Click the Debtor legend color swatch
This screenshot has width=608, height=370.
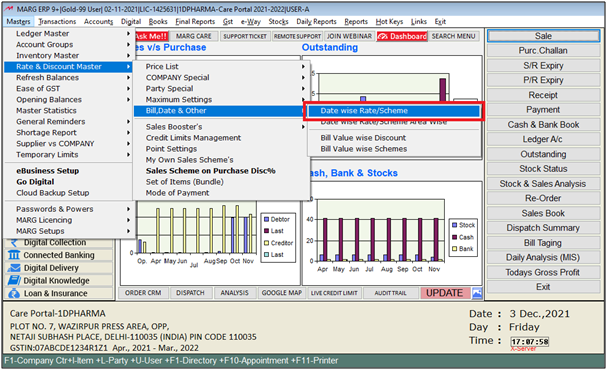pos(266,220)
